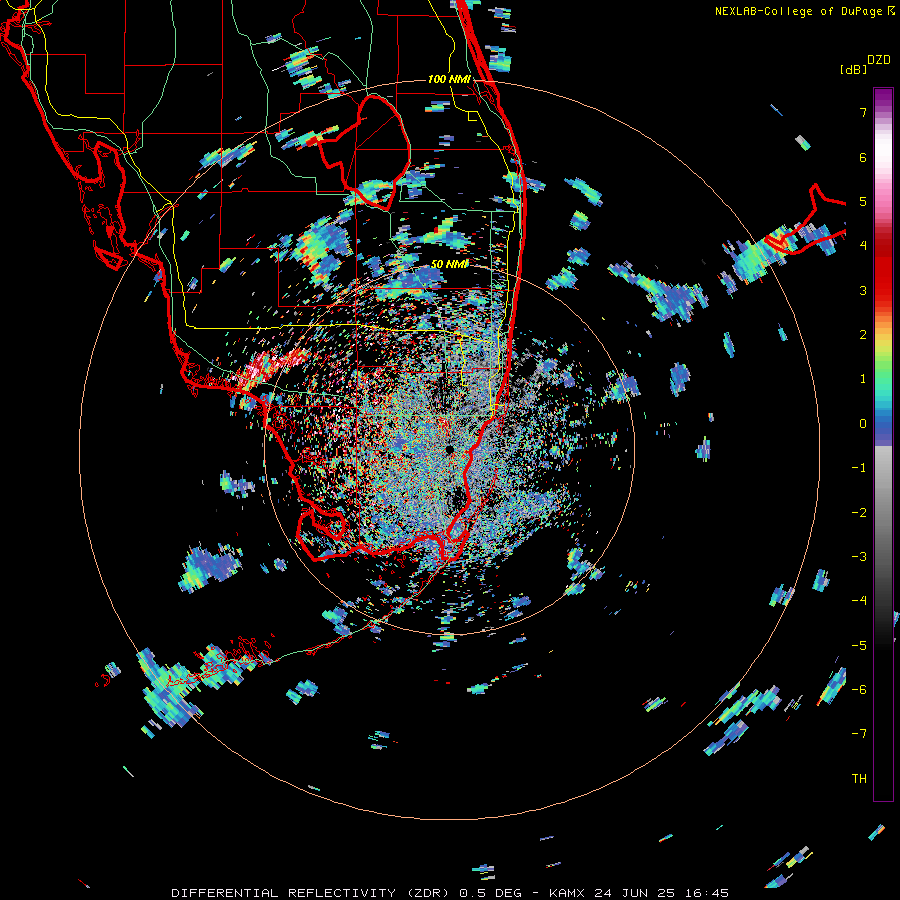Click the 2 value on the dB scale
900x900 pixels.
click(863, 335)
